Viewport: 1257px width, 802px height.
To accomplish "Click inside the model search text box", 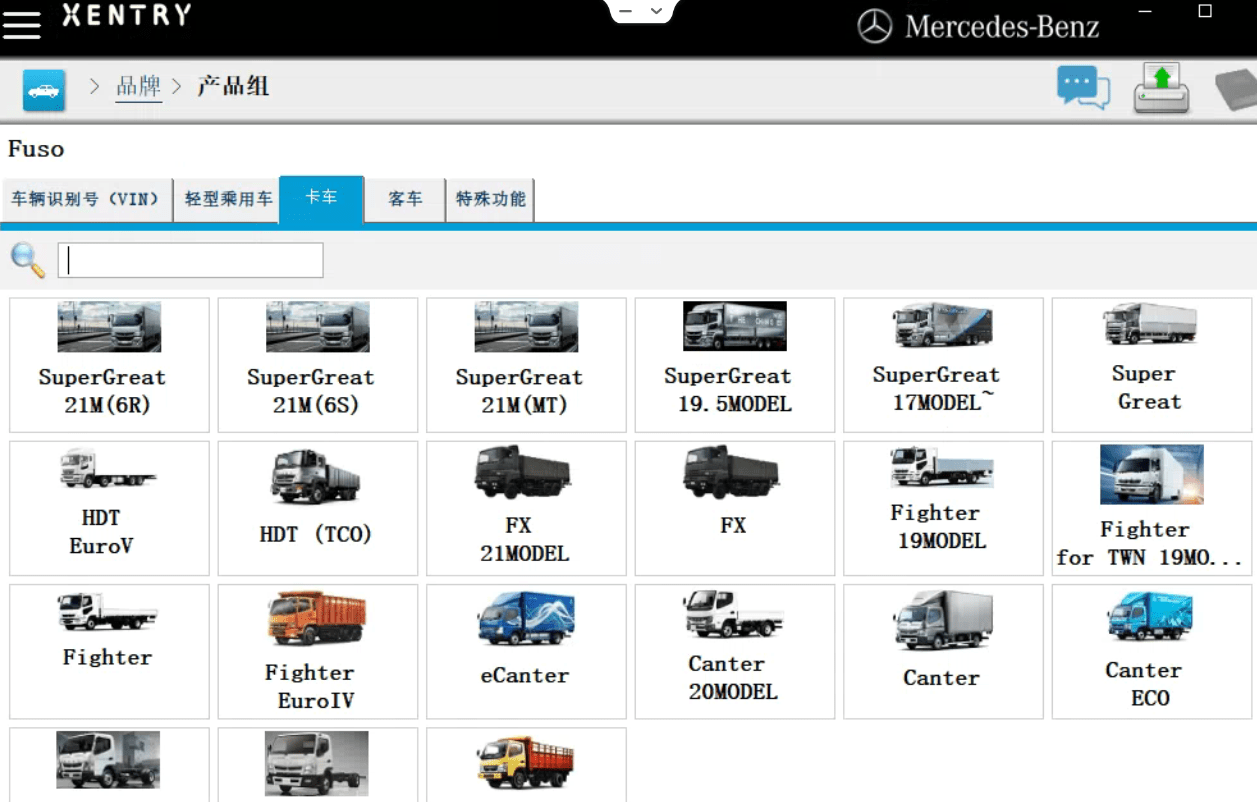I will (190, 260).
